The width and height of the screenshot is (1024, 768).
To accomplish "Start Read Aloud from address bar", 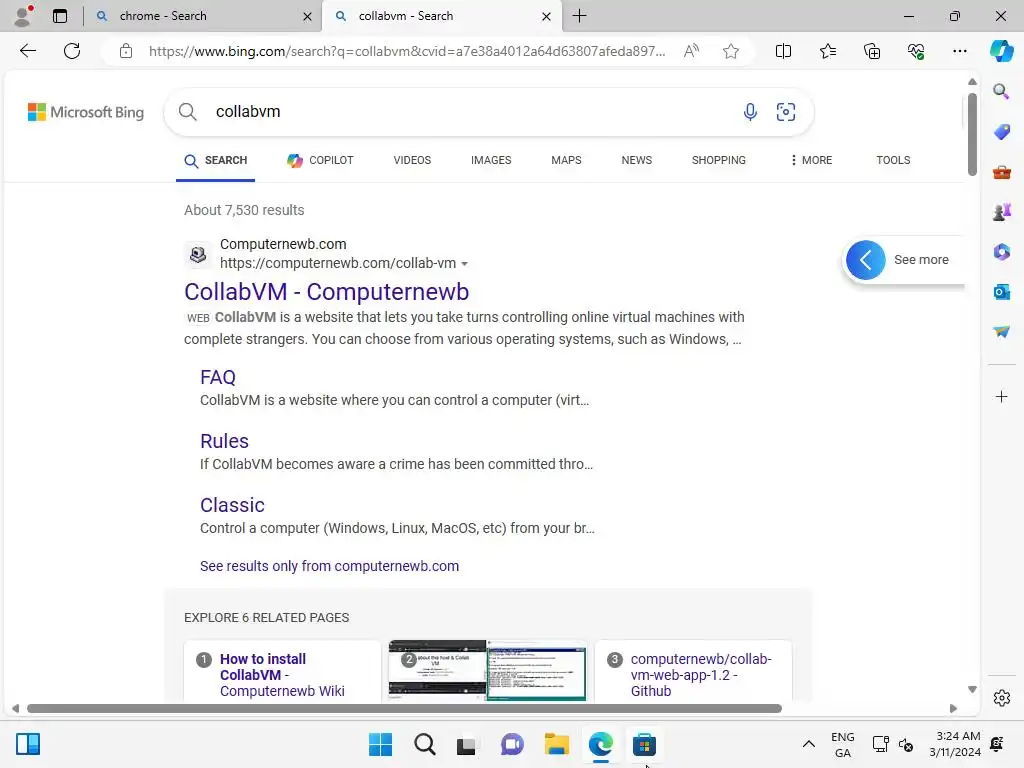I will coord(691,51).
